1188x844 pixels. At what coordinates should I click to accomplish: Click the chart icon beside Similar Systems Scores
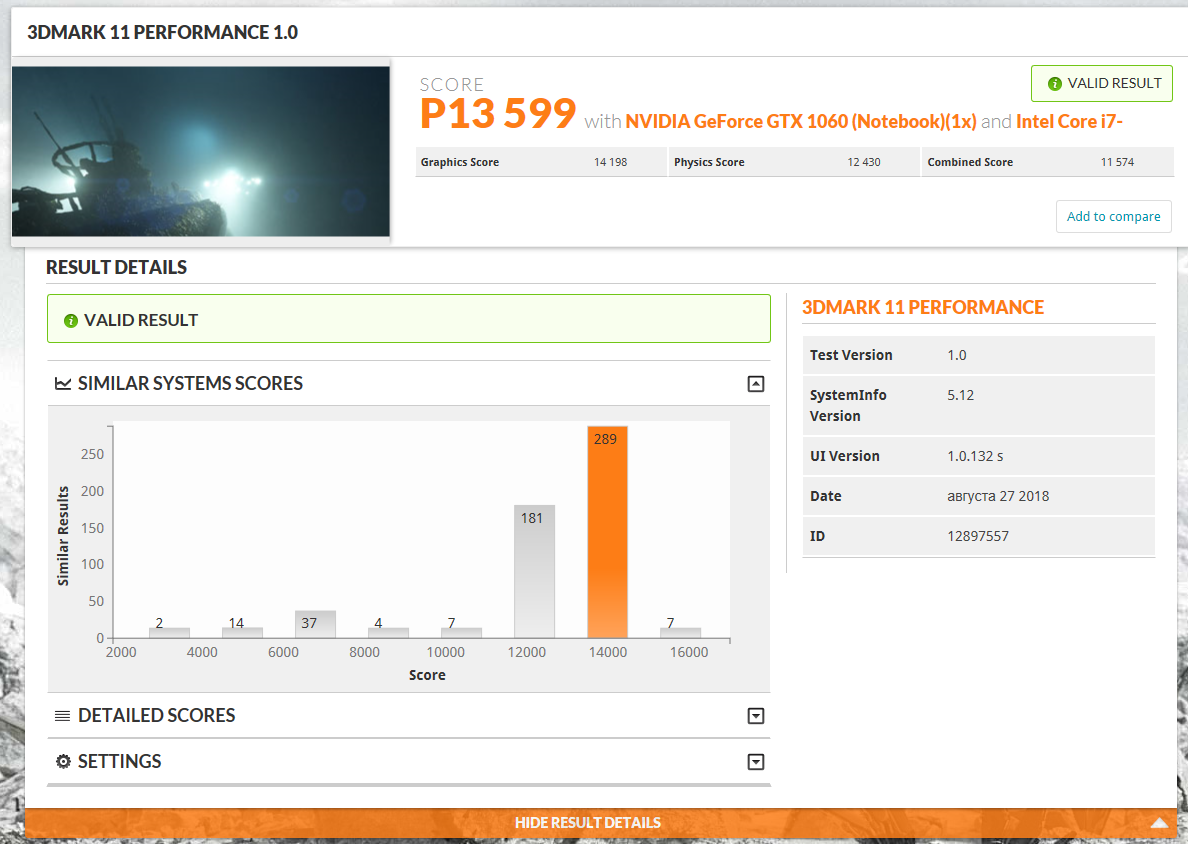(63, 384)
